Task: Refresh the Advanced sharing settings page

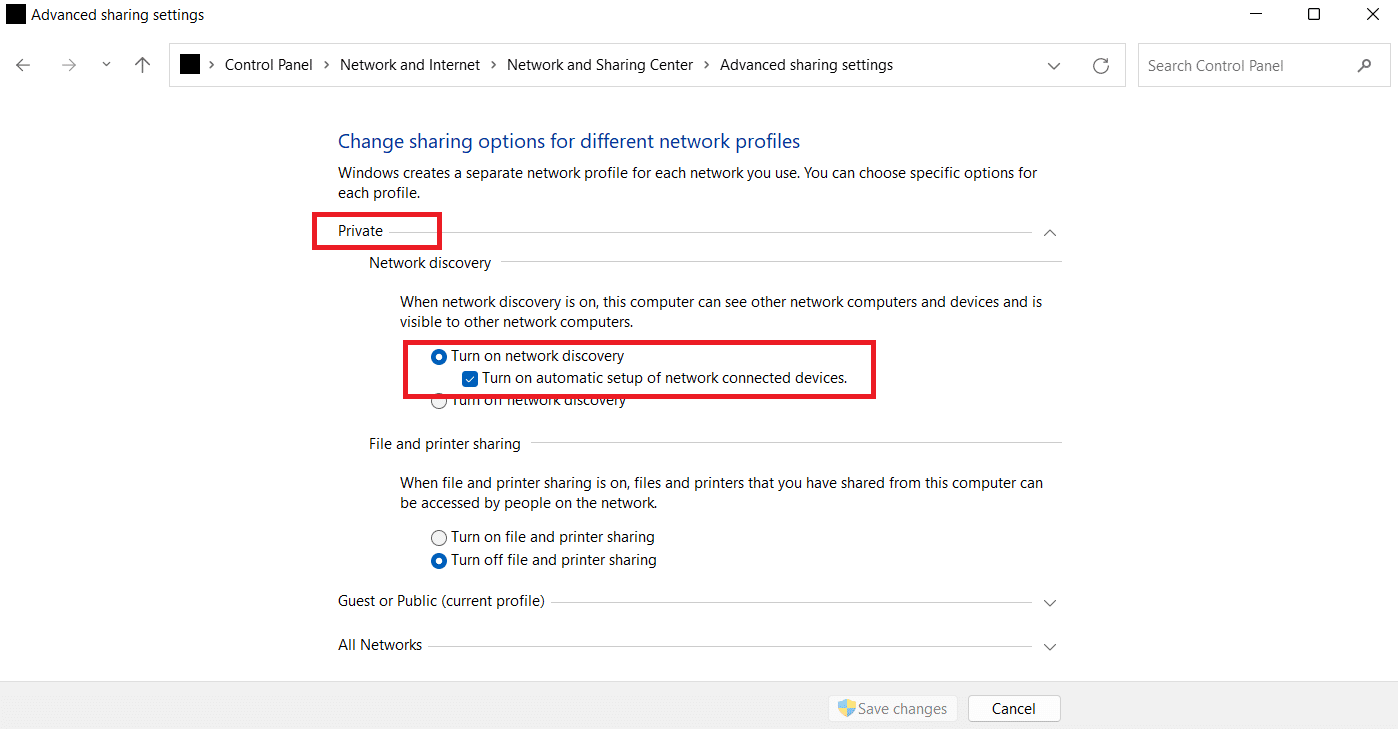Action: [x=1101, y=65]
